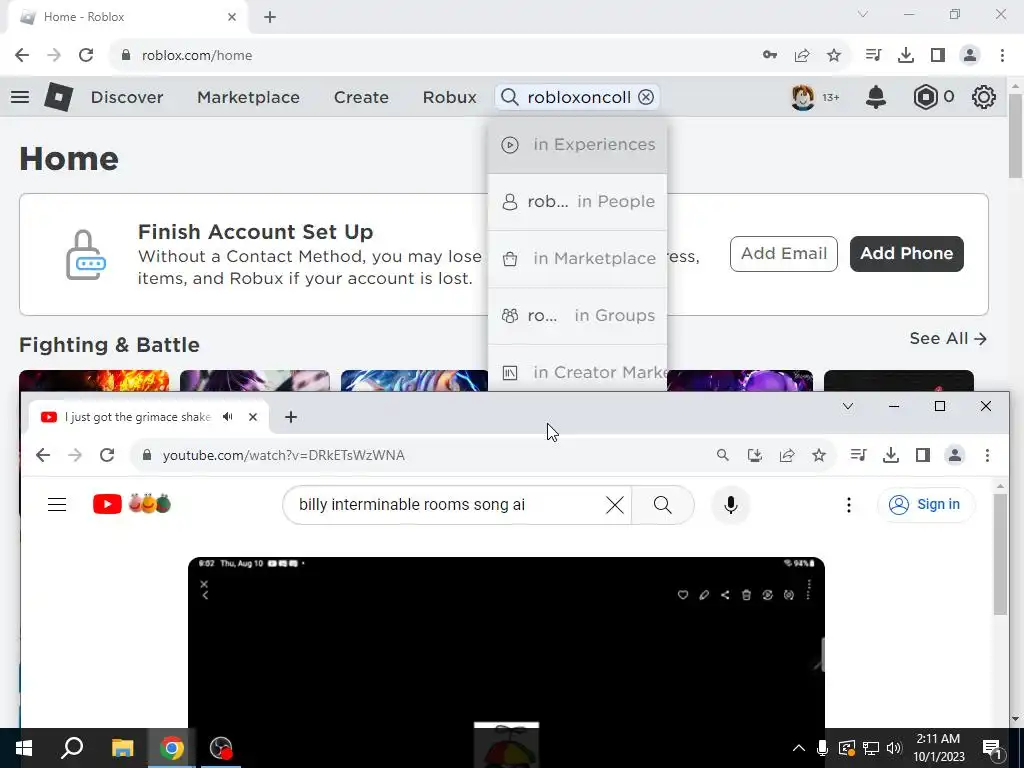This screenshot has height=768, width=1024.
Task: Bookmark the Roblox page with the star
Action: (x=834, y=55)
